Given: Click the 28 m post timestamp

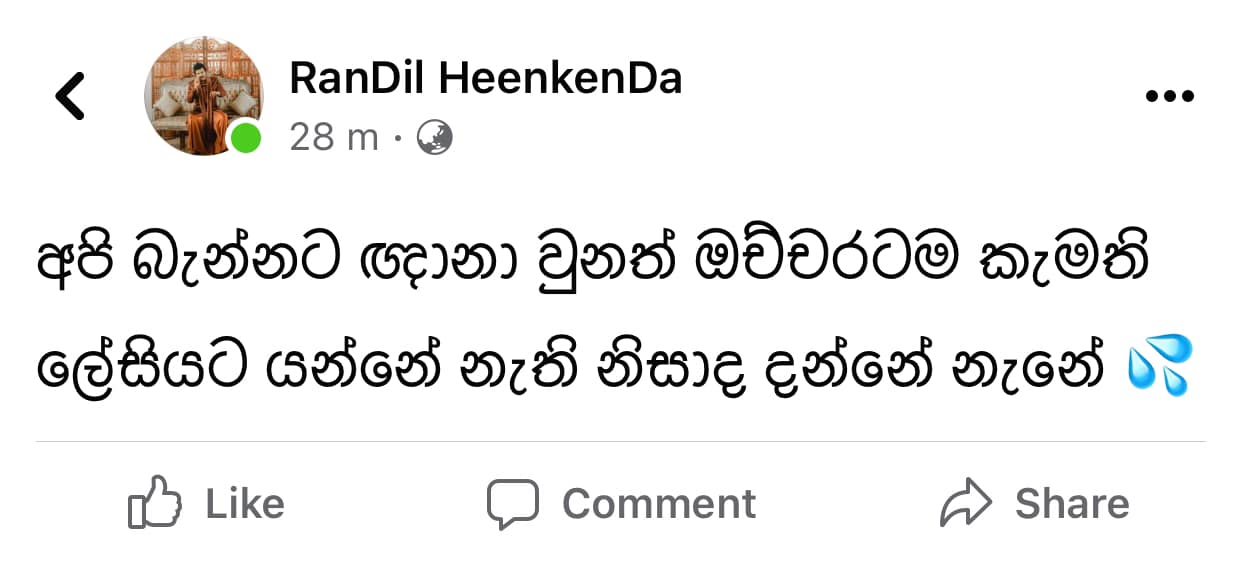Looking at the screenshot, I should point(334,137).
